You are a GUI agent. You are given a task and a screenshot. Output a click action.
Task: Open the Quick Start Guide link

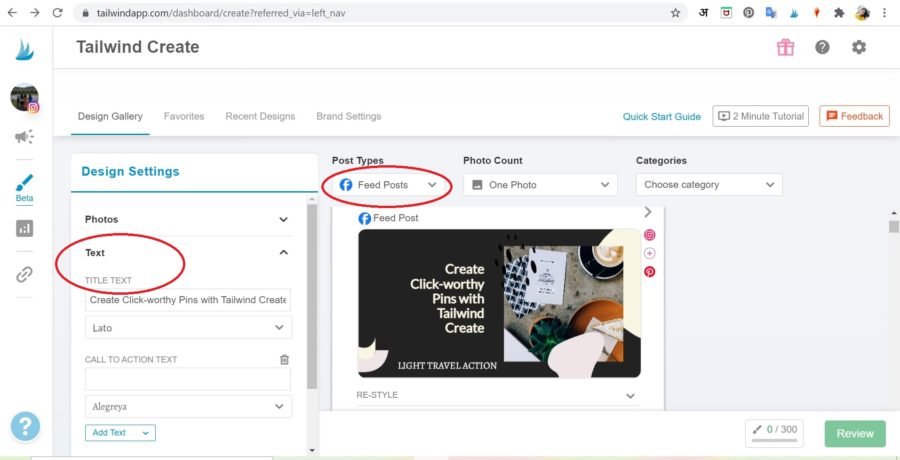pyautogui.click(x=662, y=117)
